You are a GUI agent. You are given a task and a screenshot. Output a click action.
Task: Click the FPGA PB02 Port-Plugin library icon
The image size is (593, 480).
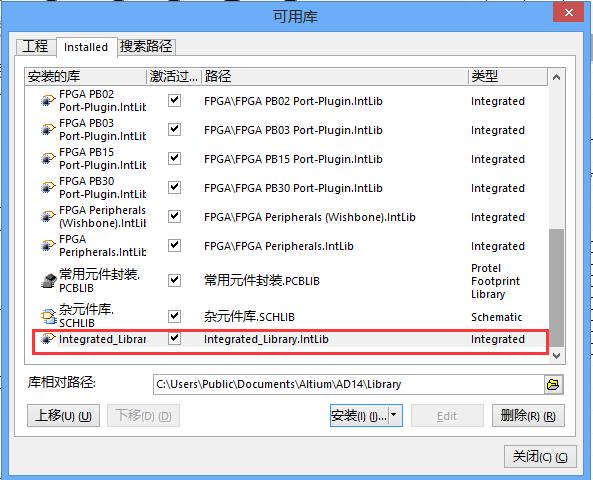[48, 101]
